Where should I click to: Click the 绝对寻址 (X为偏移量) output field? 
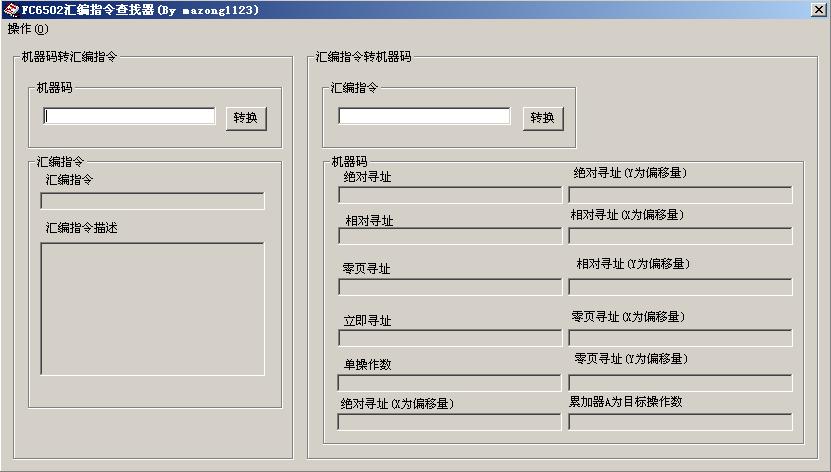click(x=450, y=422)
